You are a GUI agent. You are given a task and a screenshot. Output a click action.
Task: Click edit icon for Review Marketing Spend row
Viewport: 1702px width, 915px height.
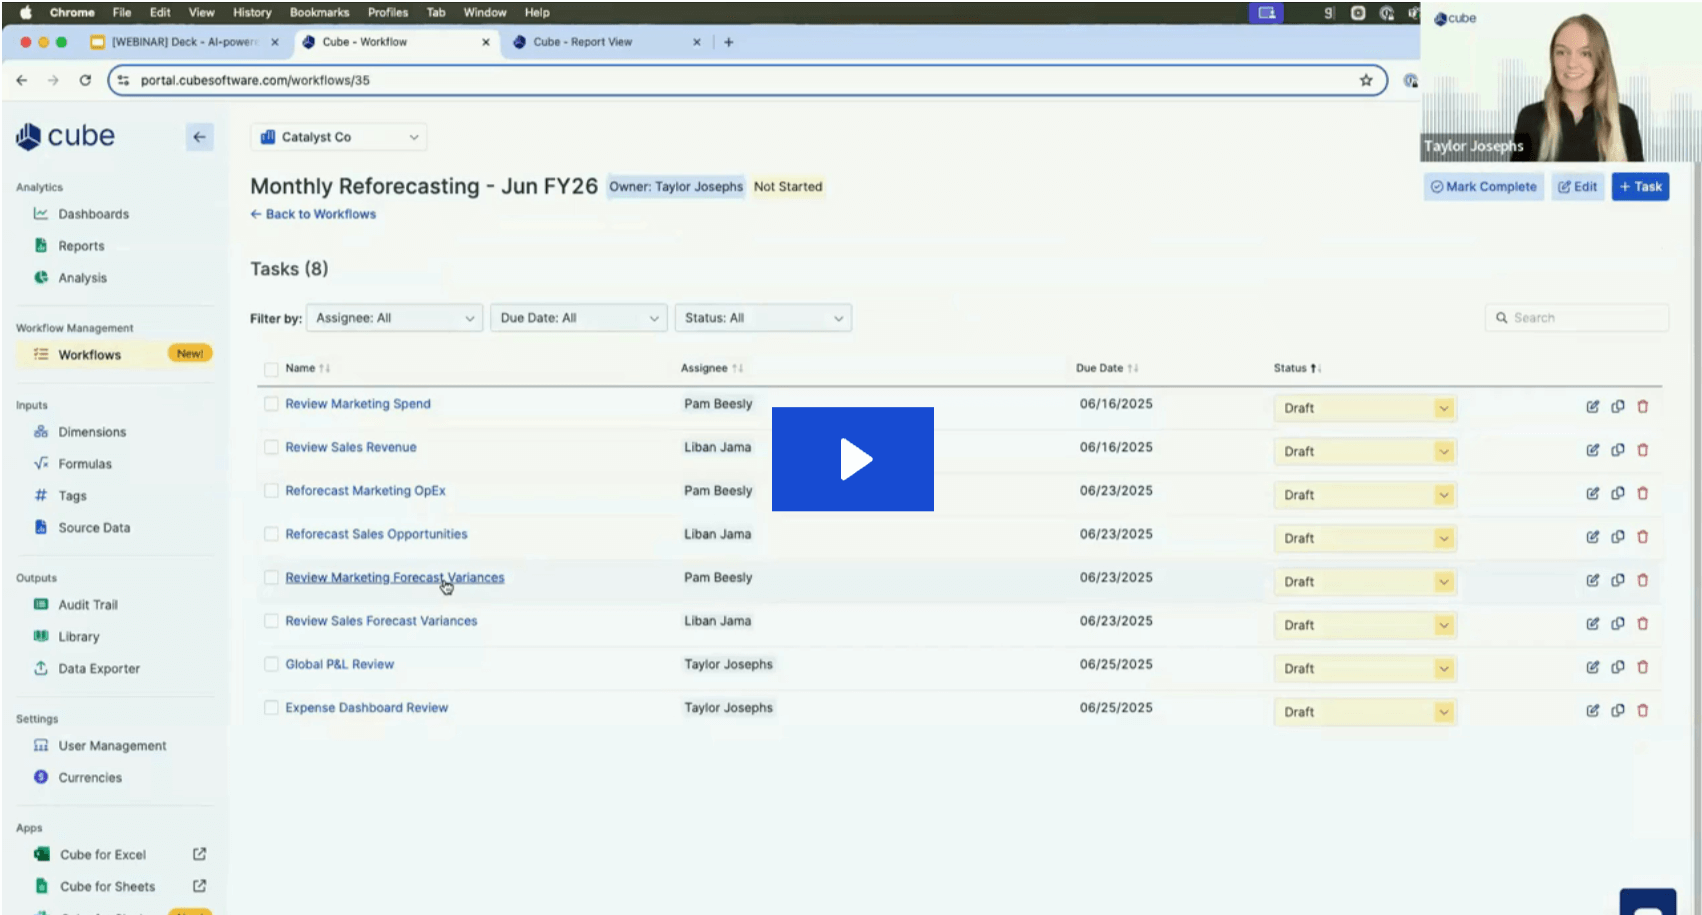1592,407
